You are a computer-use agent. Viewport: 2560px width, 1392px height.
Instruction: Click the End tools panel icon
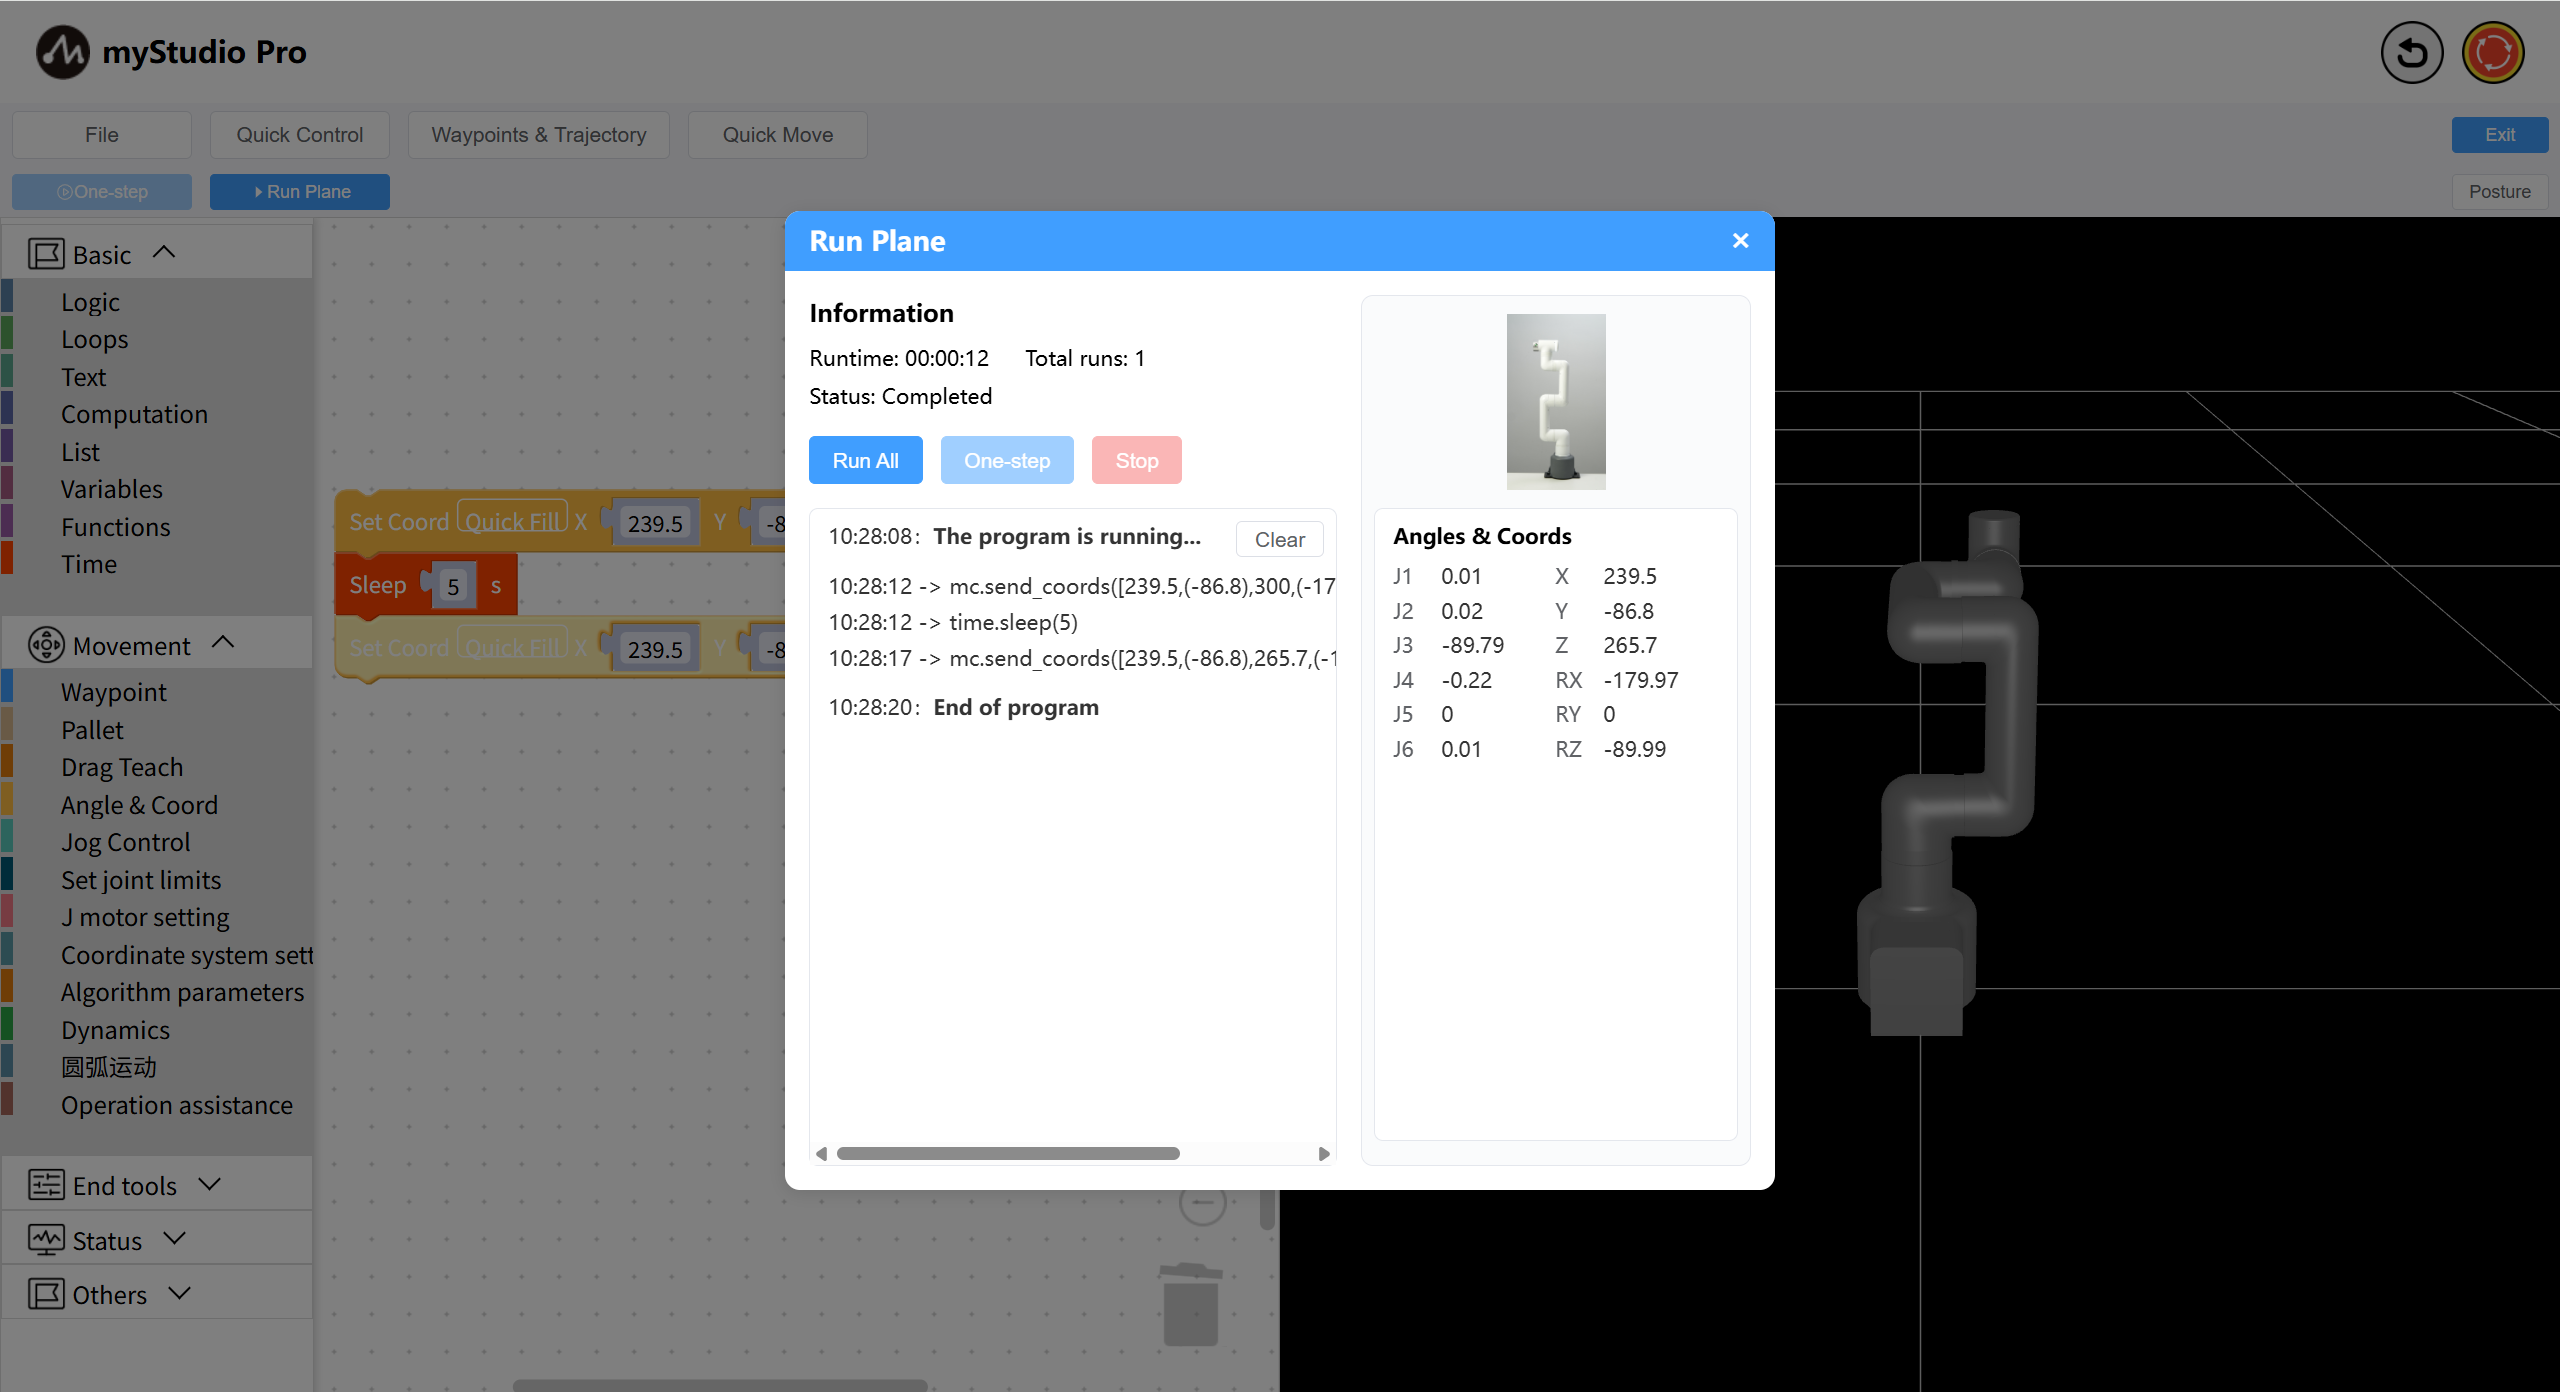pyautogui.click(x=46, y=1185)
